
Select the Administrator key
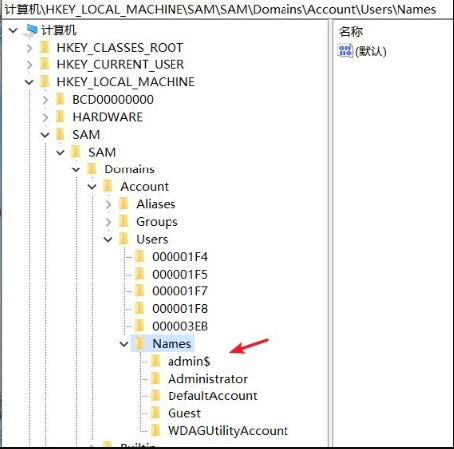click(208, 379)
